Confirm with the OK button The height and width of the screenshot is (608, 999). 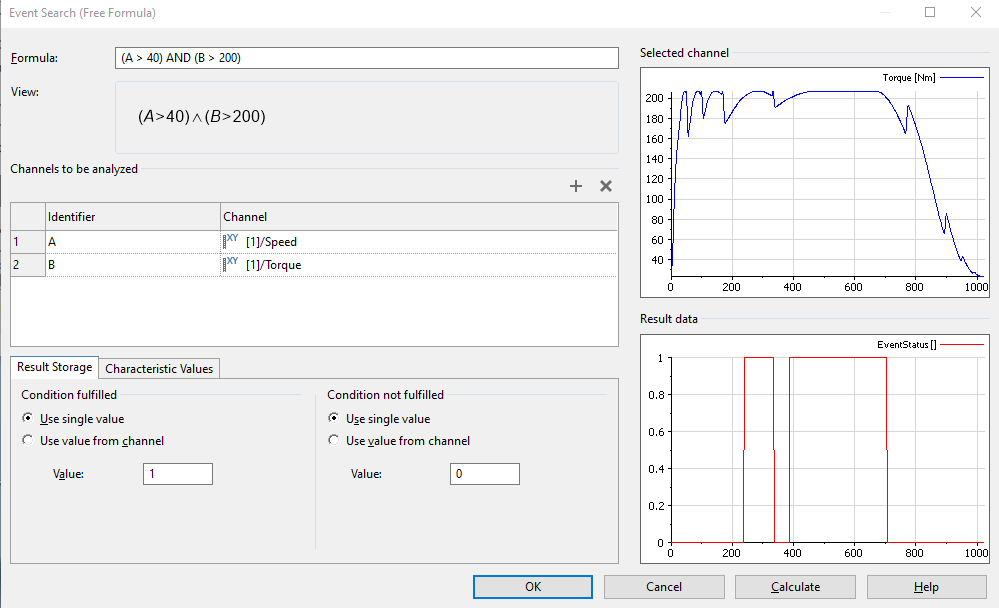click(x=533, y=587)
